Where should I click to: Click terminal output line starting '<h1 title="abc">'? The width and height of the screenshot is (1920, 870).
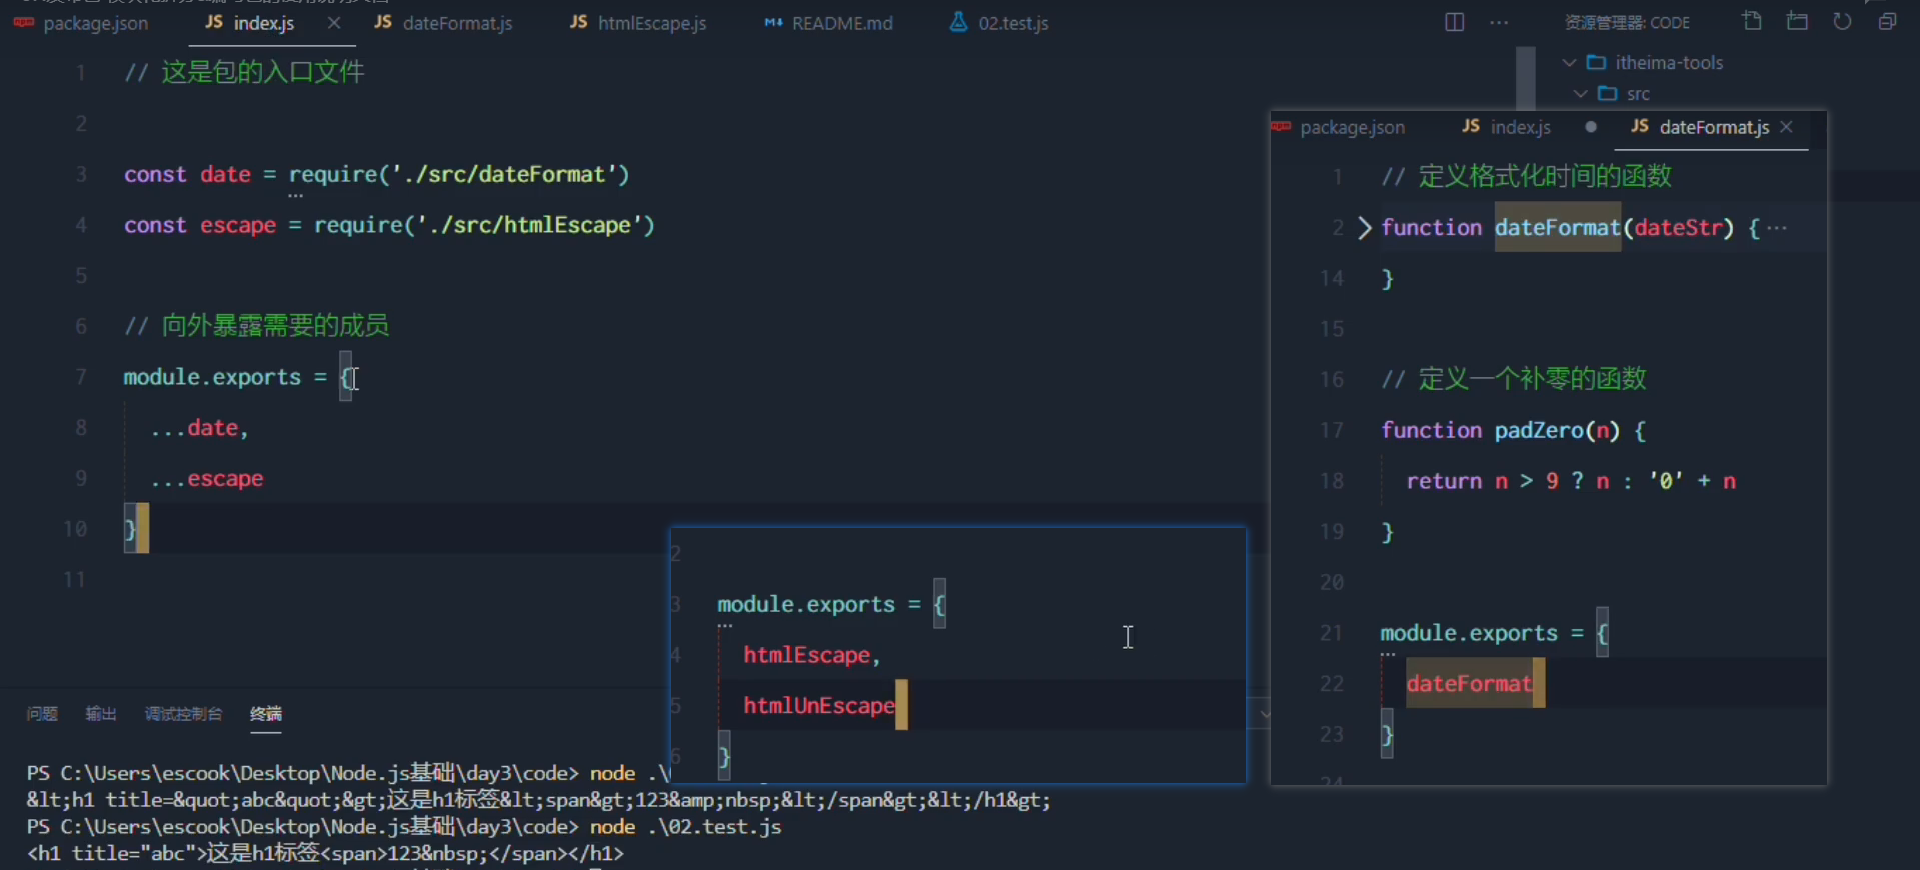(325, 854)
